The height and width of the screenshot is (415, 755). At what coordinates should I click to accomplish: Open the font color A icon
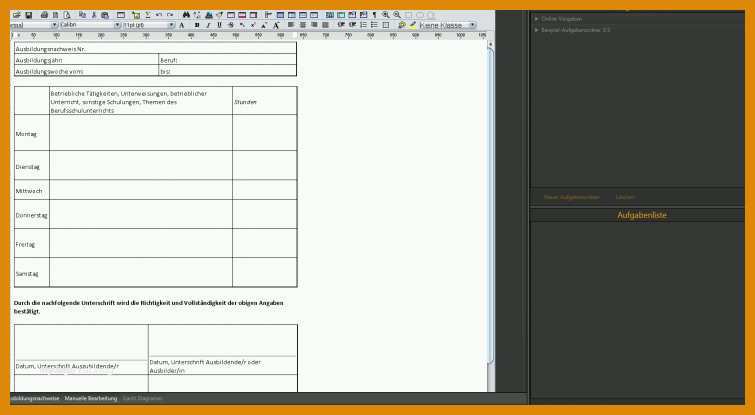pos(182,25)
